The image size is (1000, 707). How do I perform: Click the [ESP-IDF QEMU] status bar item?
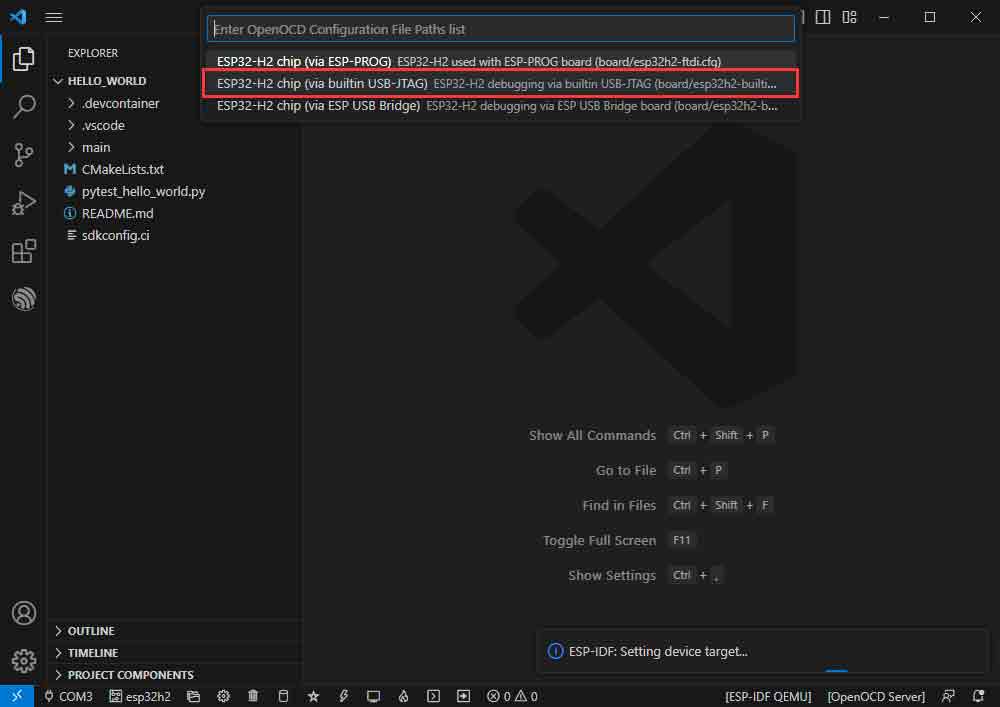coord(768,696)
